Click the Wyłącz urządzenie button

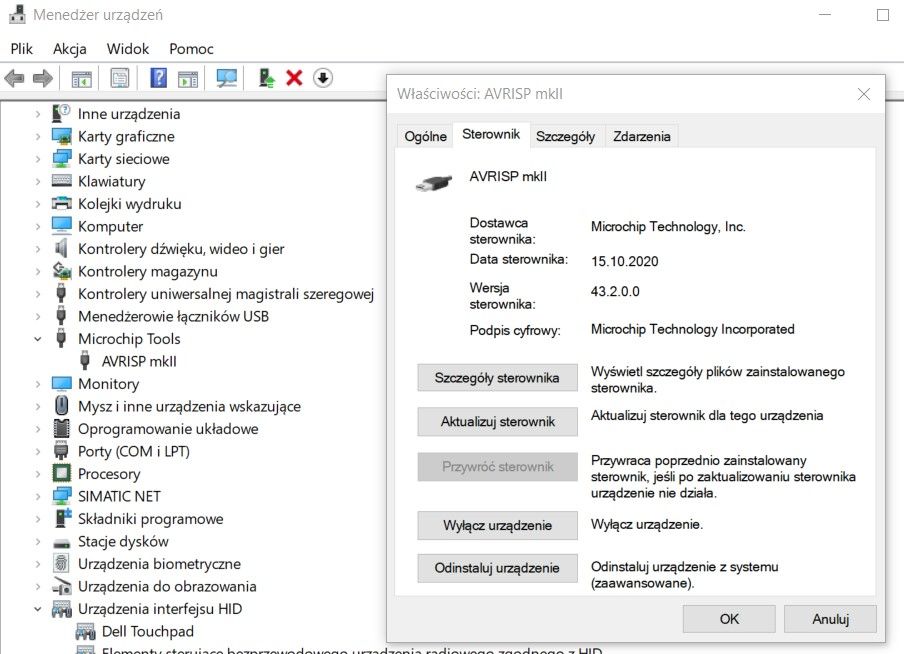(497, 525)
